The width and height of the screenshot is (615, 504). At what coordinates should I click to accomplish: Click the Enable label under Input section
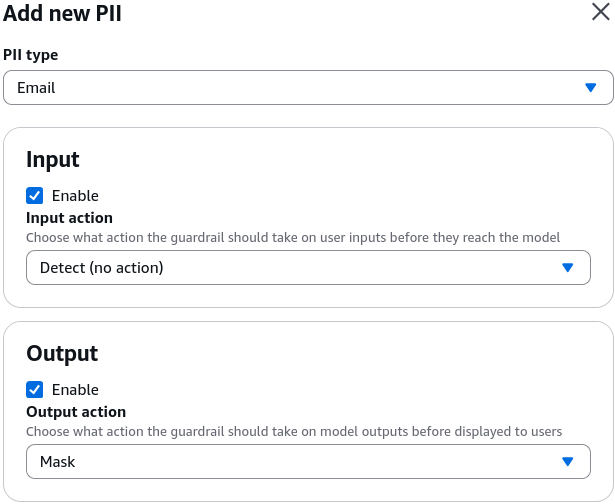point(75,196)
